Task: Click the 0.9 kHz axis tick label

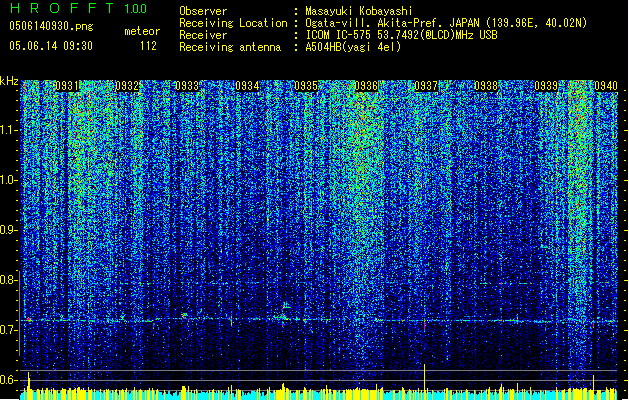Action: tap(8, 230)
